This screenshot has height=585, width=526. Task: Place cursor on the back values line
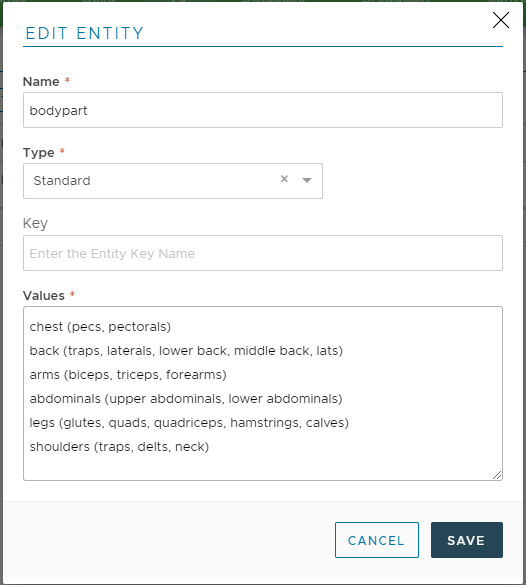[186, 351]
